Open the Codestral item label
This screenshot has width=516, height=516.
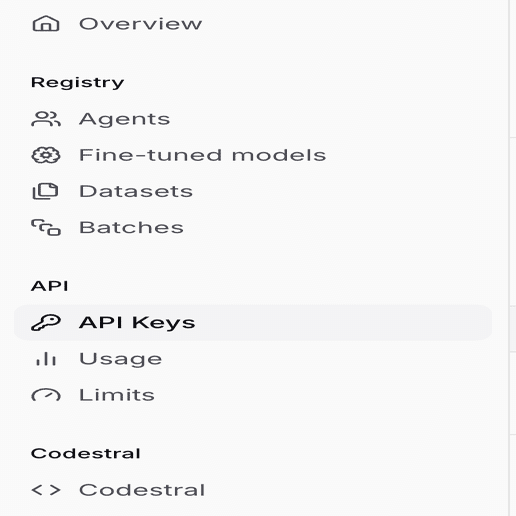pyautogui.click(x=142, y=490)
